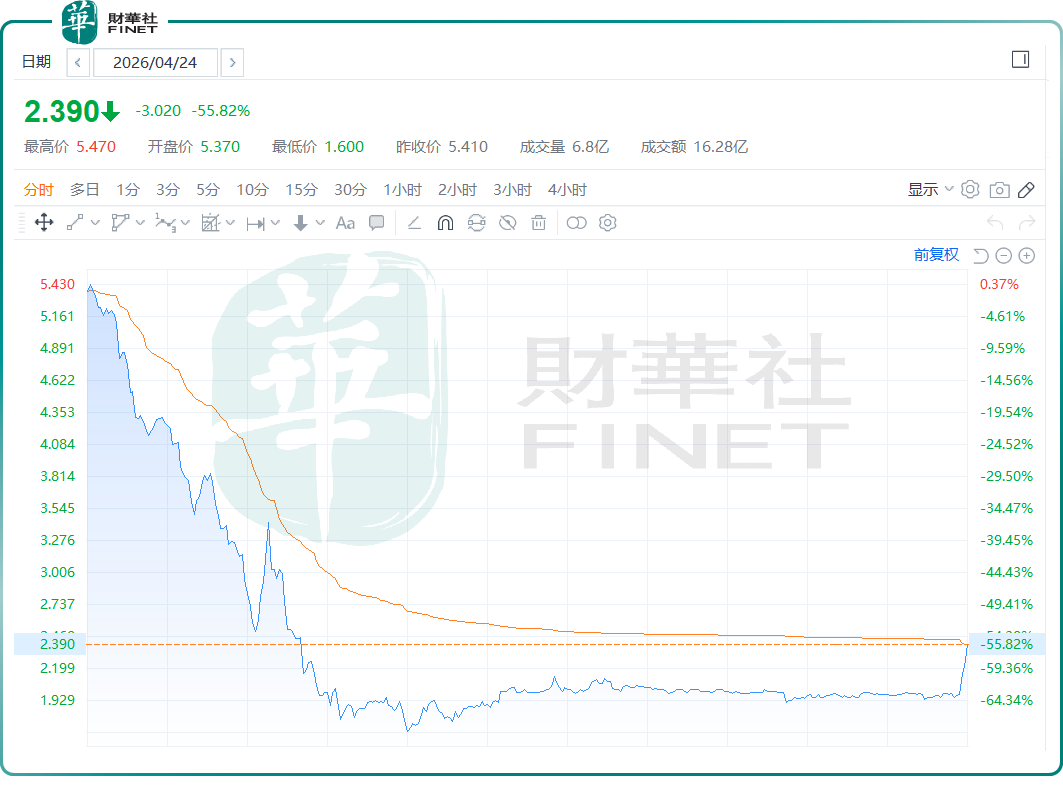This screenshot has width=1063, height=796.
Task: Go to previous date with left arrow
Action: pos(78,63)
